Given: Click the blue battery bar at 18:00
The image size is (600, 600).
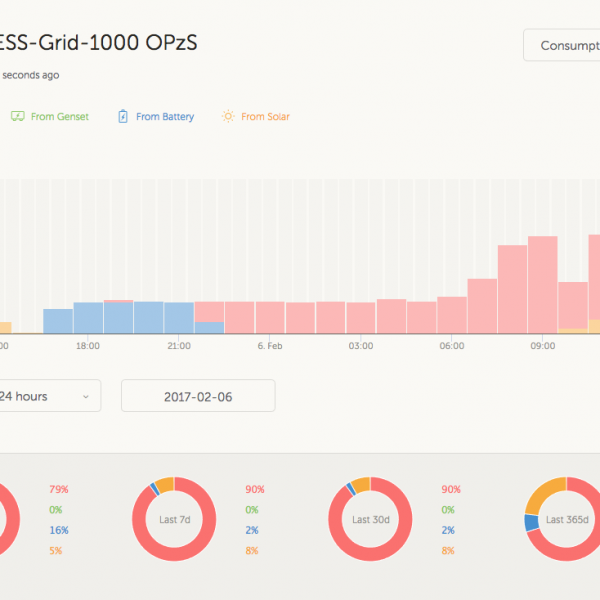Looking at the screenshot, I should click(88, 317).
